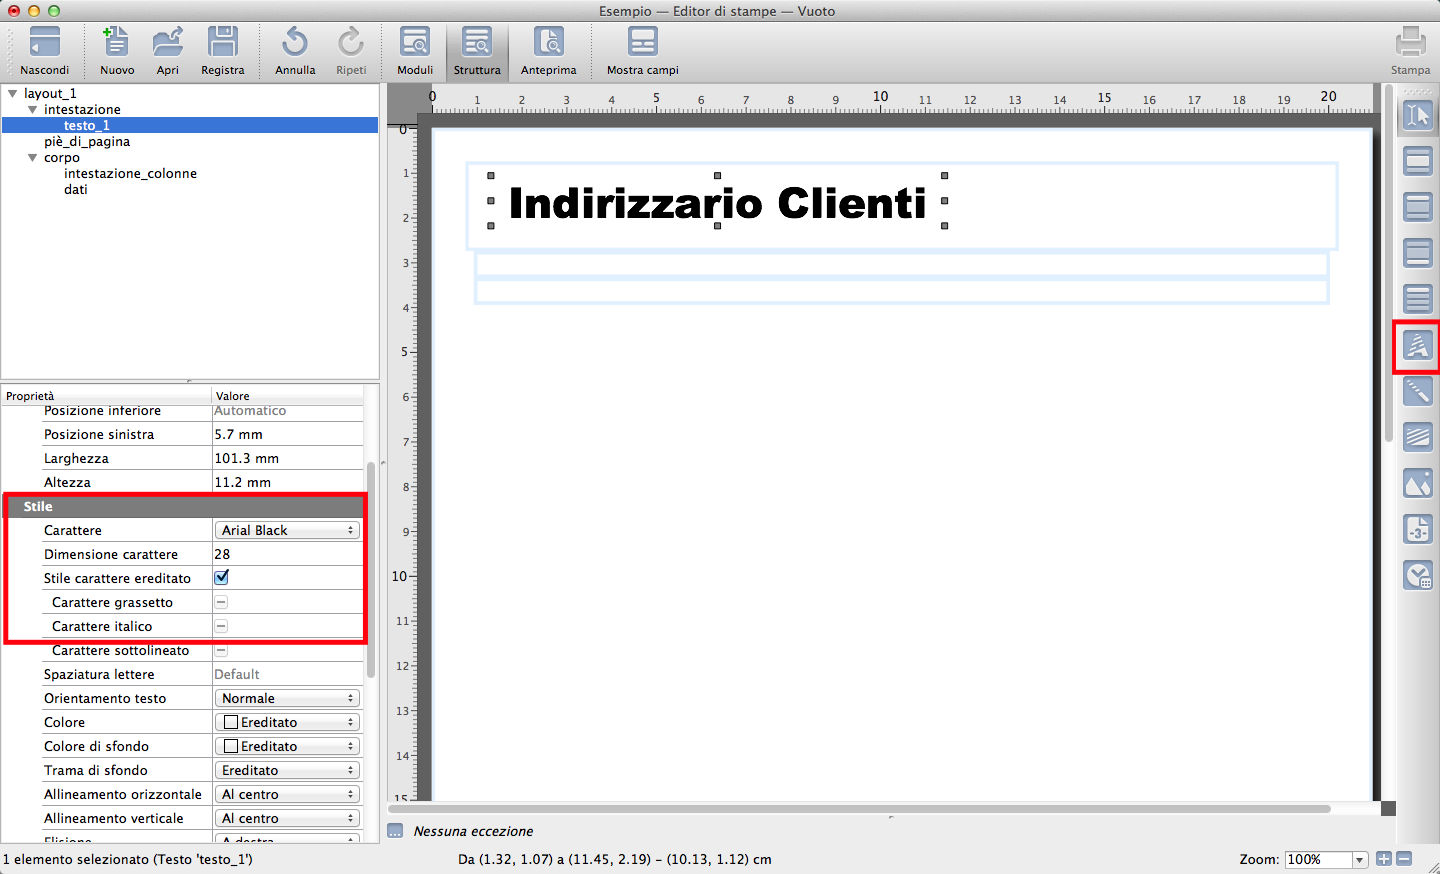Create a new layout with Nuovo
Screen dimensions: 1440x874
tap(116, 43)
